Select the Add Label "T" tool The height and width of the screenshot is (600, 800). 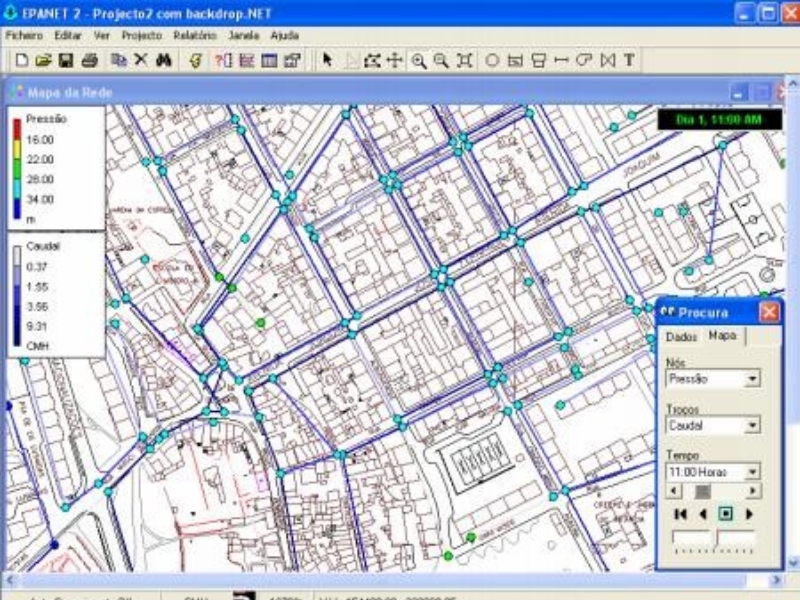[629, 60]
